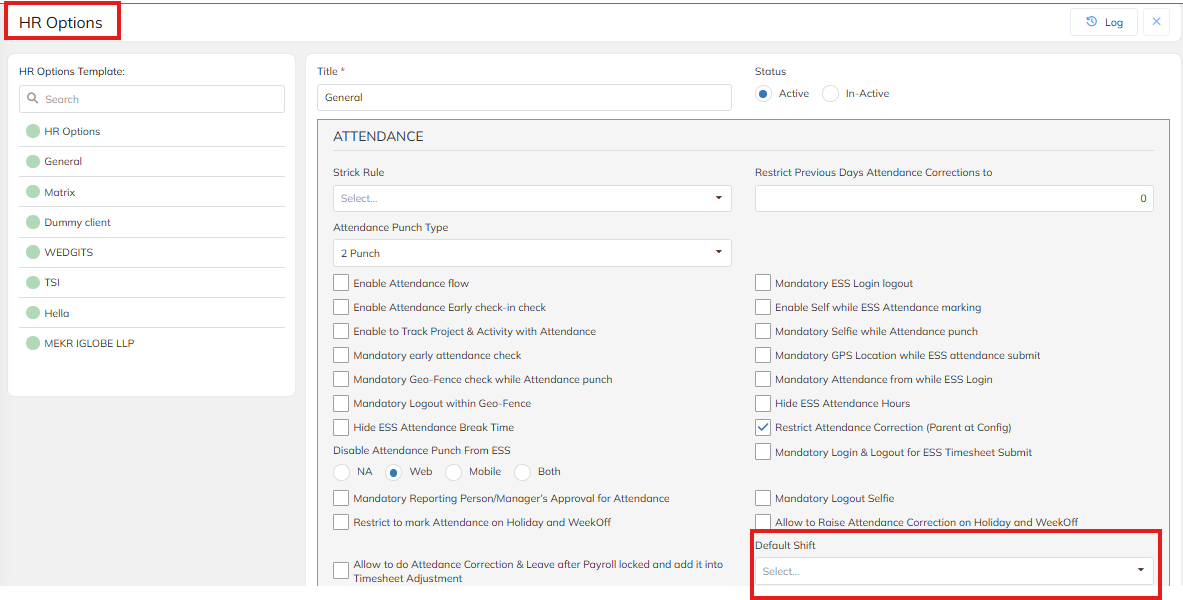Image resolution: width=1183 pixels, height=600 pixels.
Task: Open the change Log
Action: (1104, 23)
